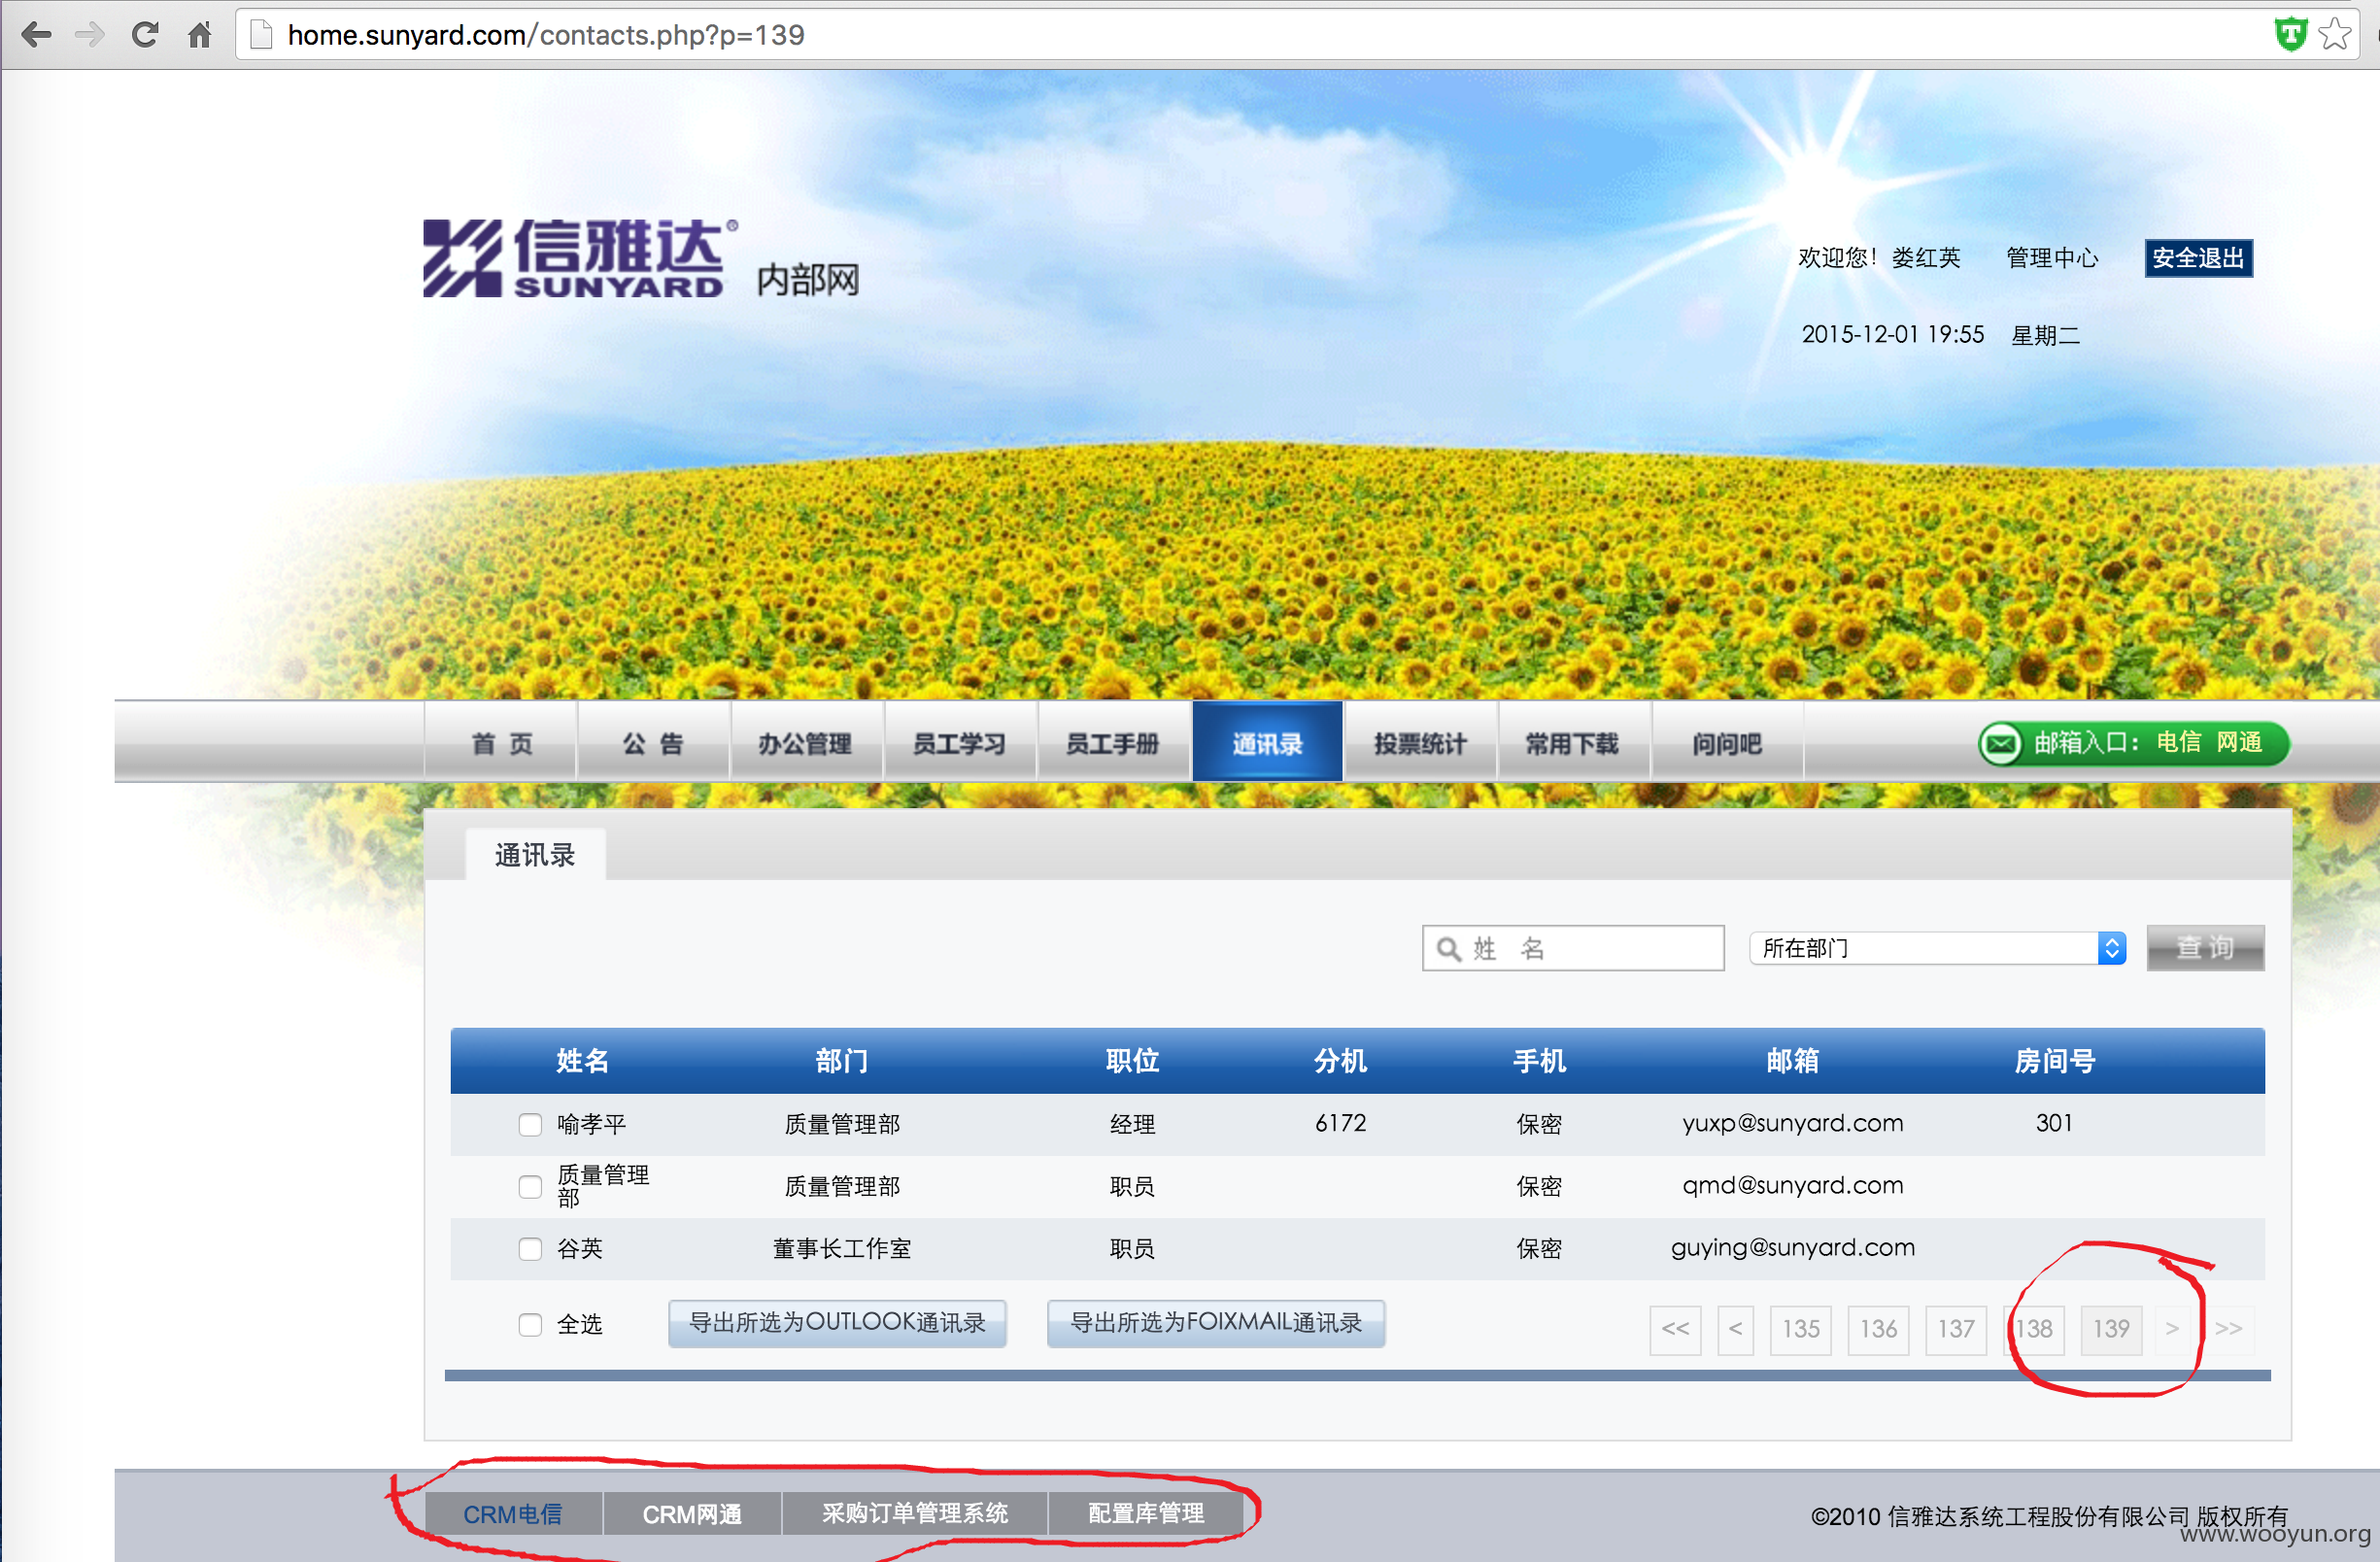Go to page 139
The height and width of the screenshot is (1562, 2380).
pyautogui.click(x=2111, y=1329)
